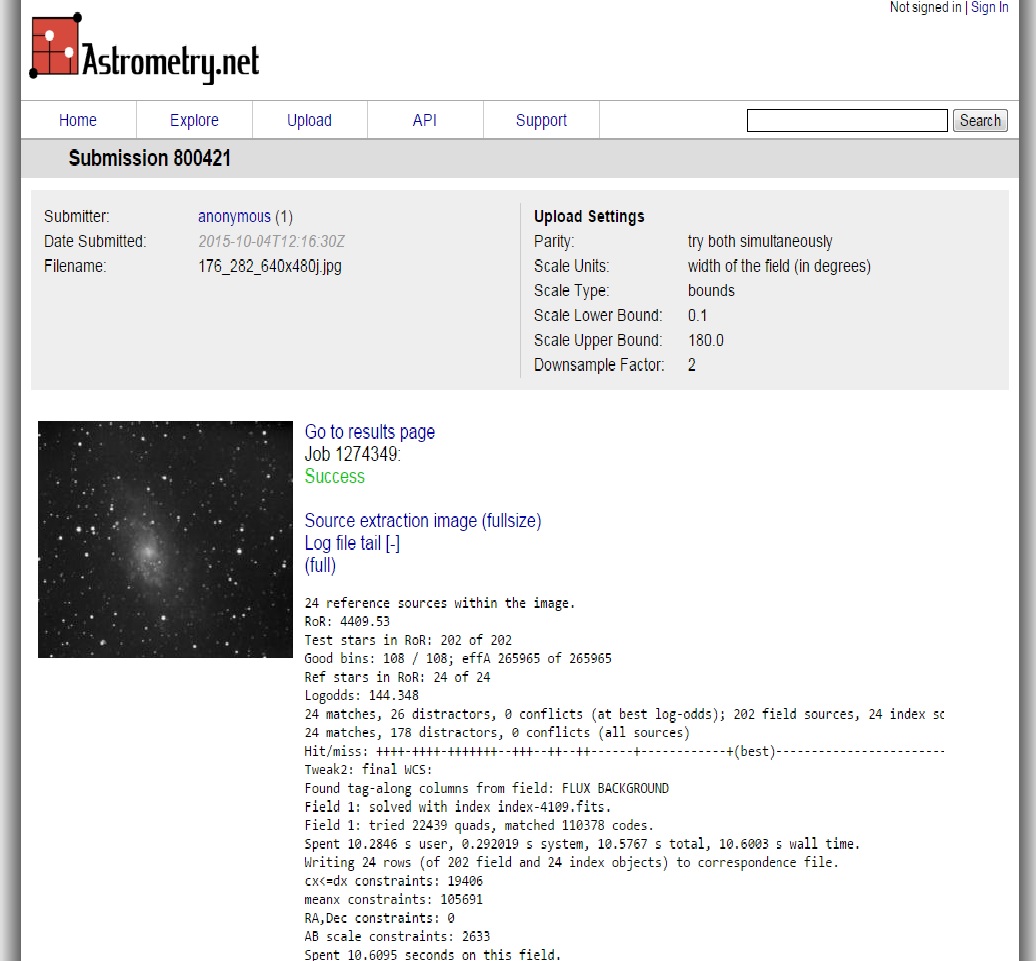Click the 2015-10-04 submission date timestamp
Viewport: 1036px width, 961px height.
tap(271, 242)
